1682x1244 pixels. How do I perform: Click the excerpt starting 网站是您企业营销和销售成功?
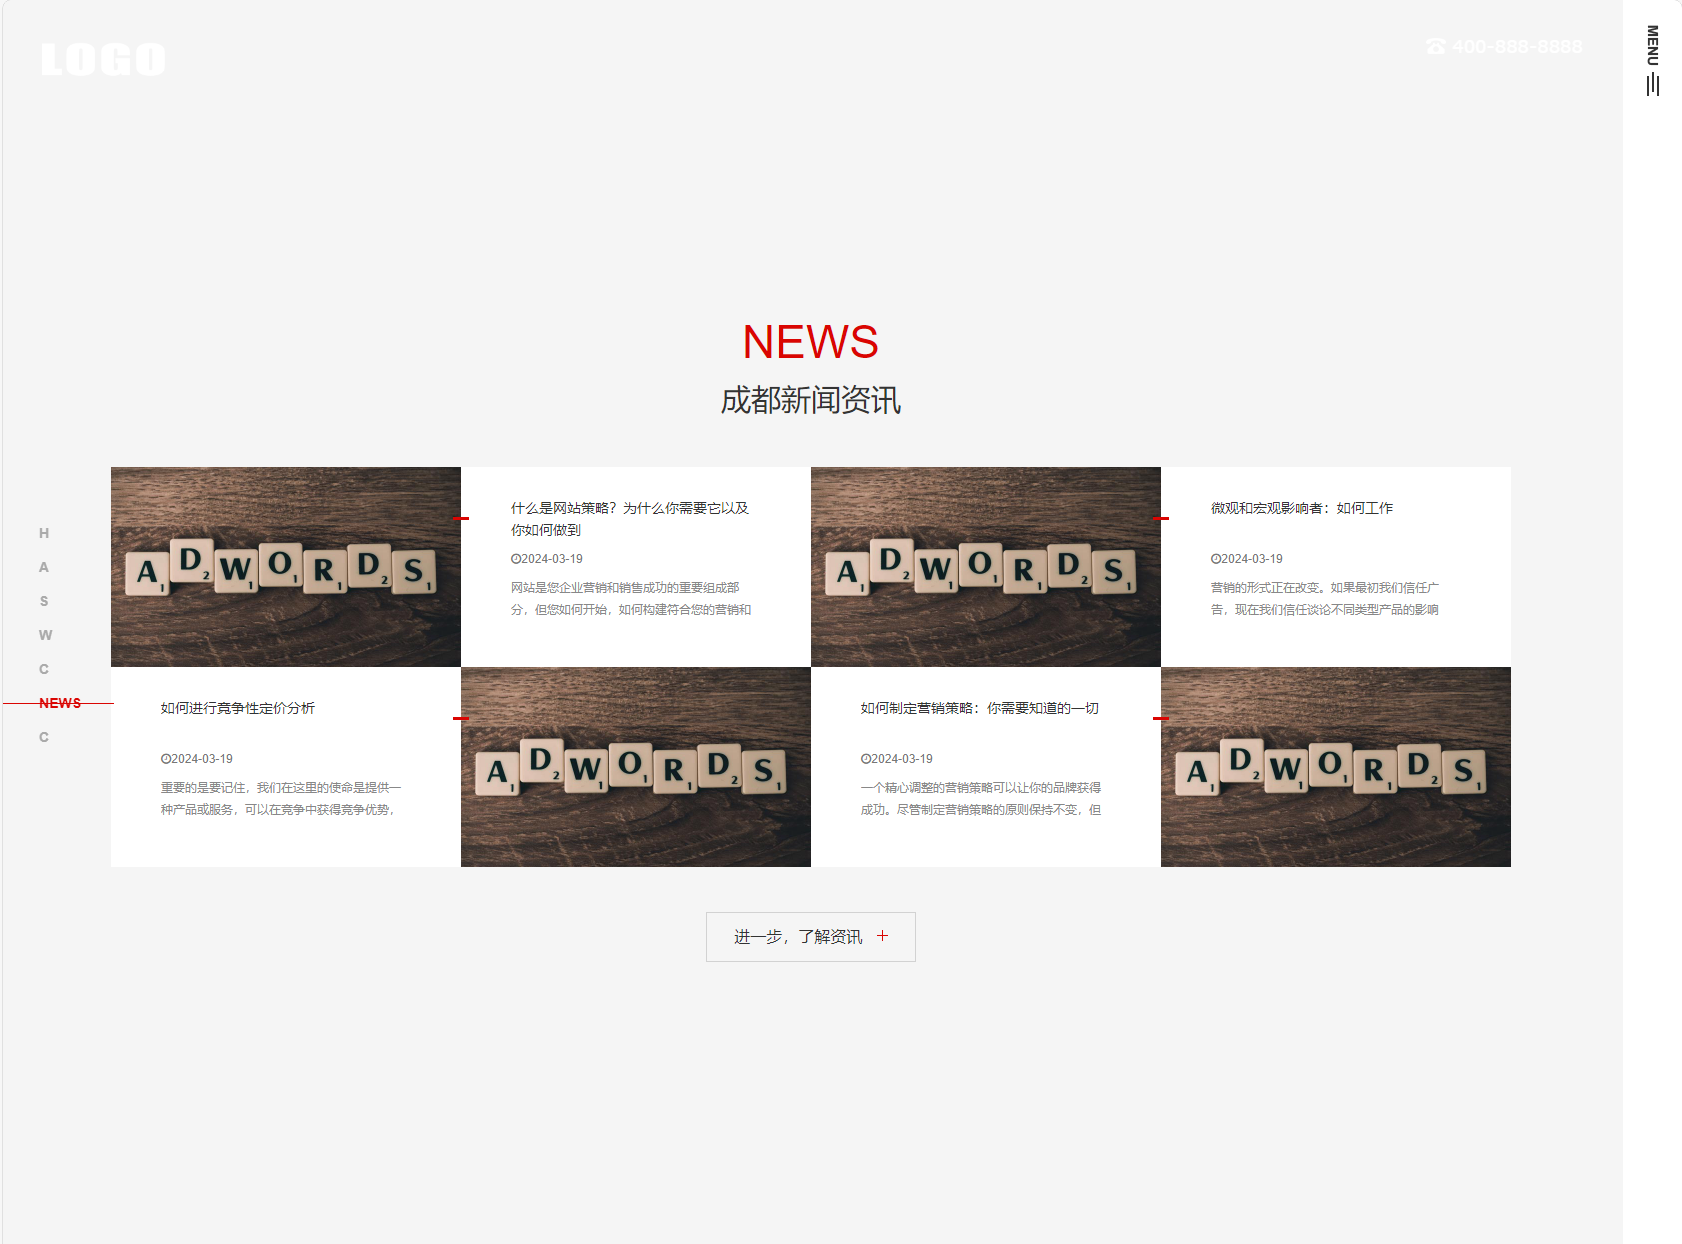click(631, 599)
